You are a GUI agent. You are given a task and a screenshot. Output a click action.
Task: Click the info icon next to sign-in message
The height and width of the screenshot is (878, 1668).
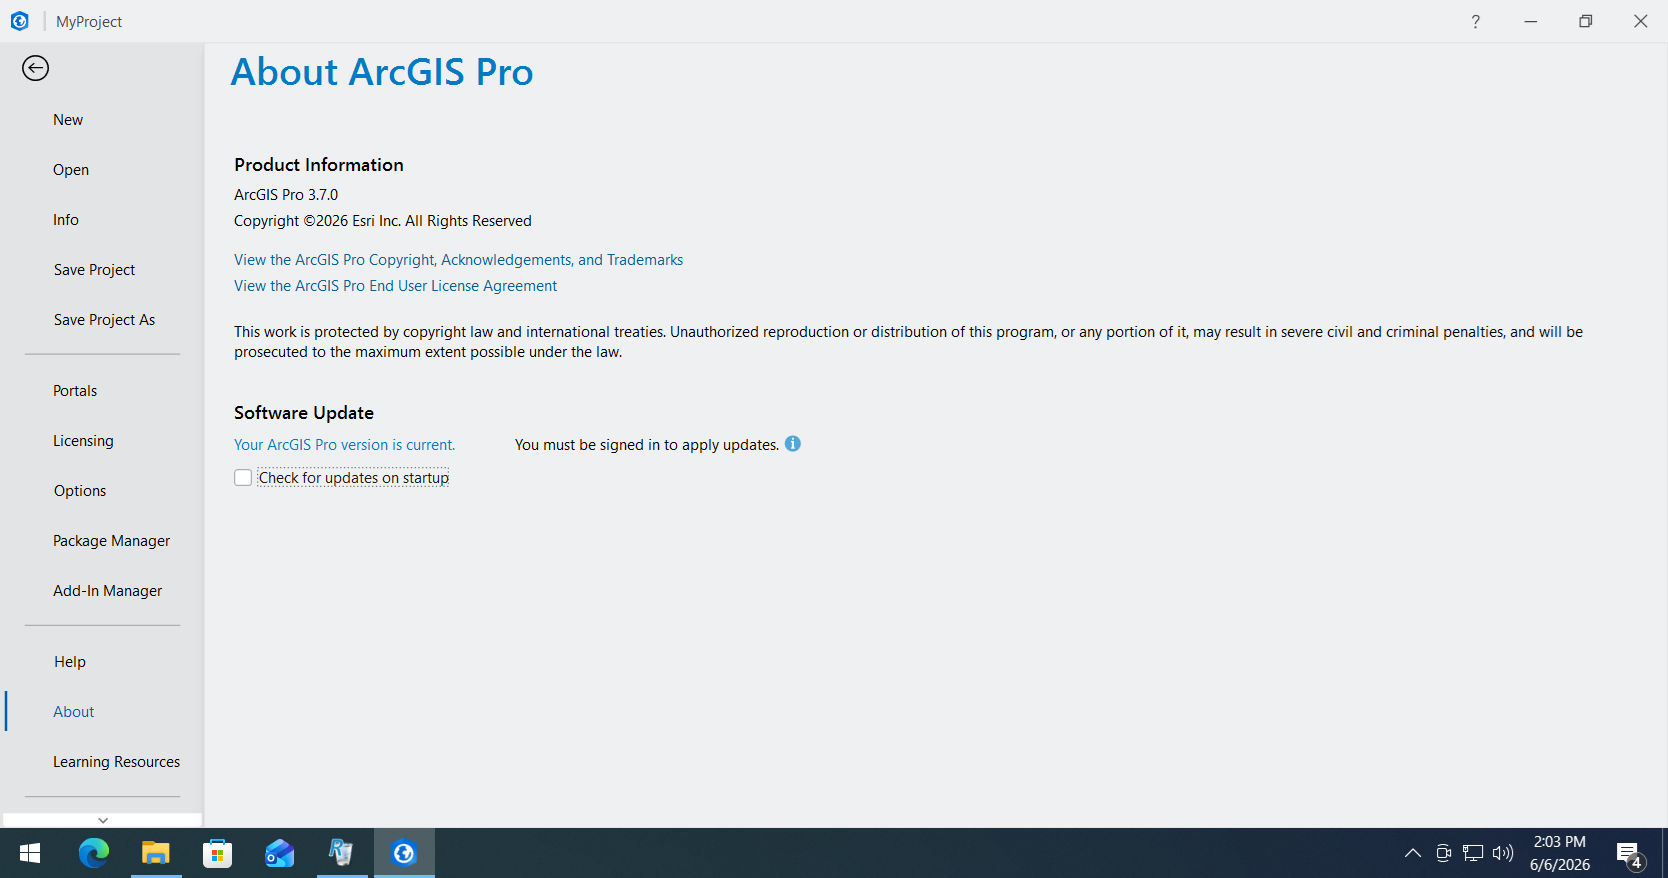(x=793, y=444)
